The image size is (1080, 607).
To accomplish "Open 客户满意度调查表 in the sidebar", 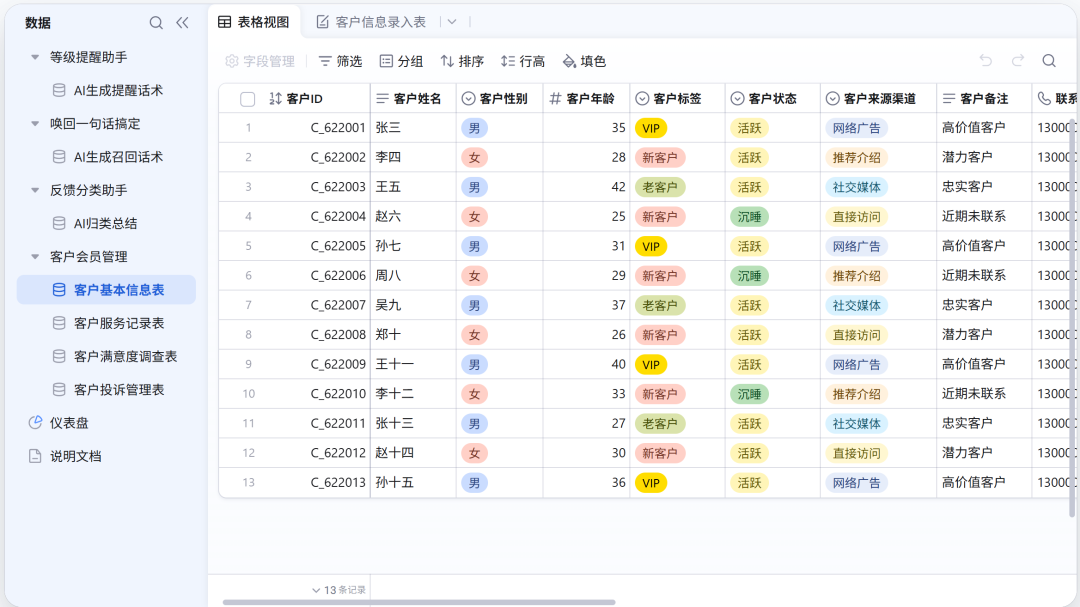I will [x=106, y=356].
